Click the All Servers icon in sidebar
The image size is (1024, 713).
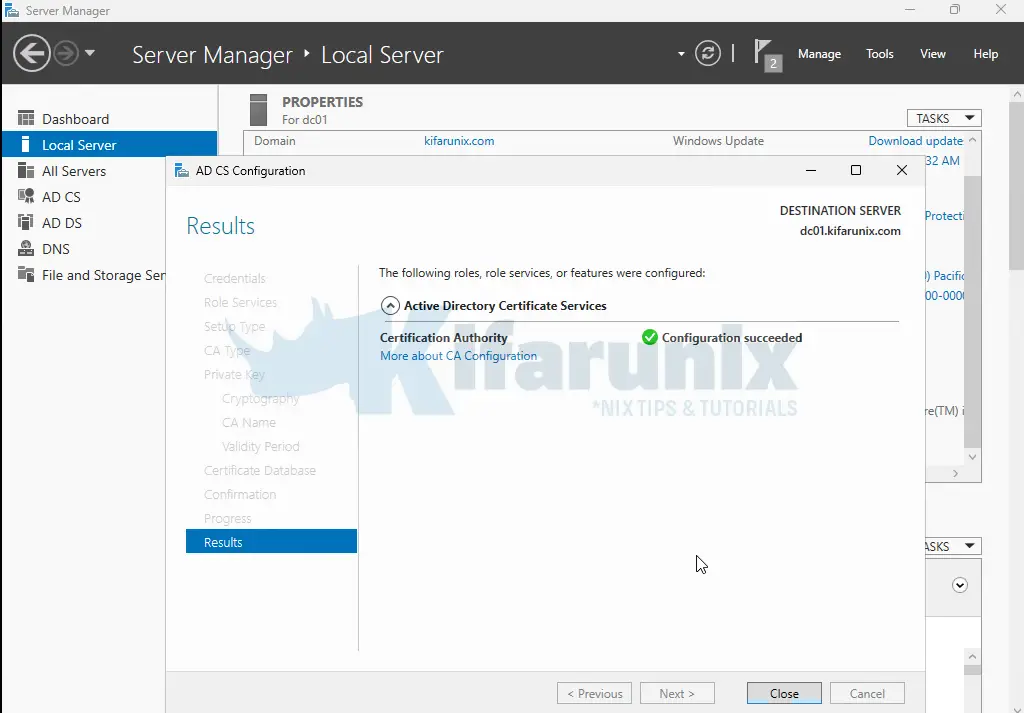tap(26, 170)
